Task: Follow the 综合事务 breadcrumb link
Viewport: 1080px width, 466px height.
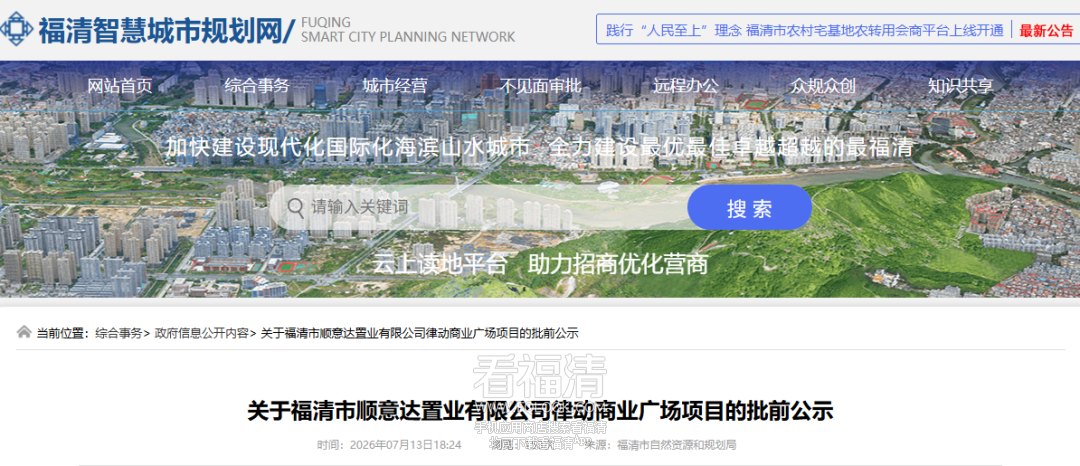Action: pyautogui.click(x=118, y=333)
